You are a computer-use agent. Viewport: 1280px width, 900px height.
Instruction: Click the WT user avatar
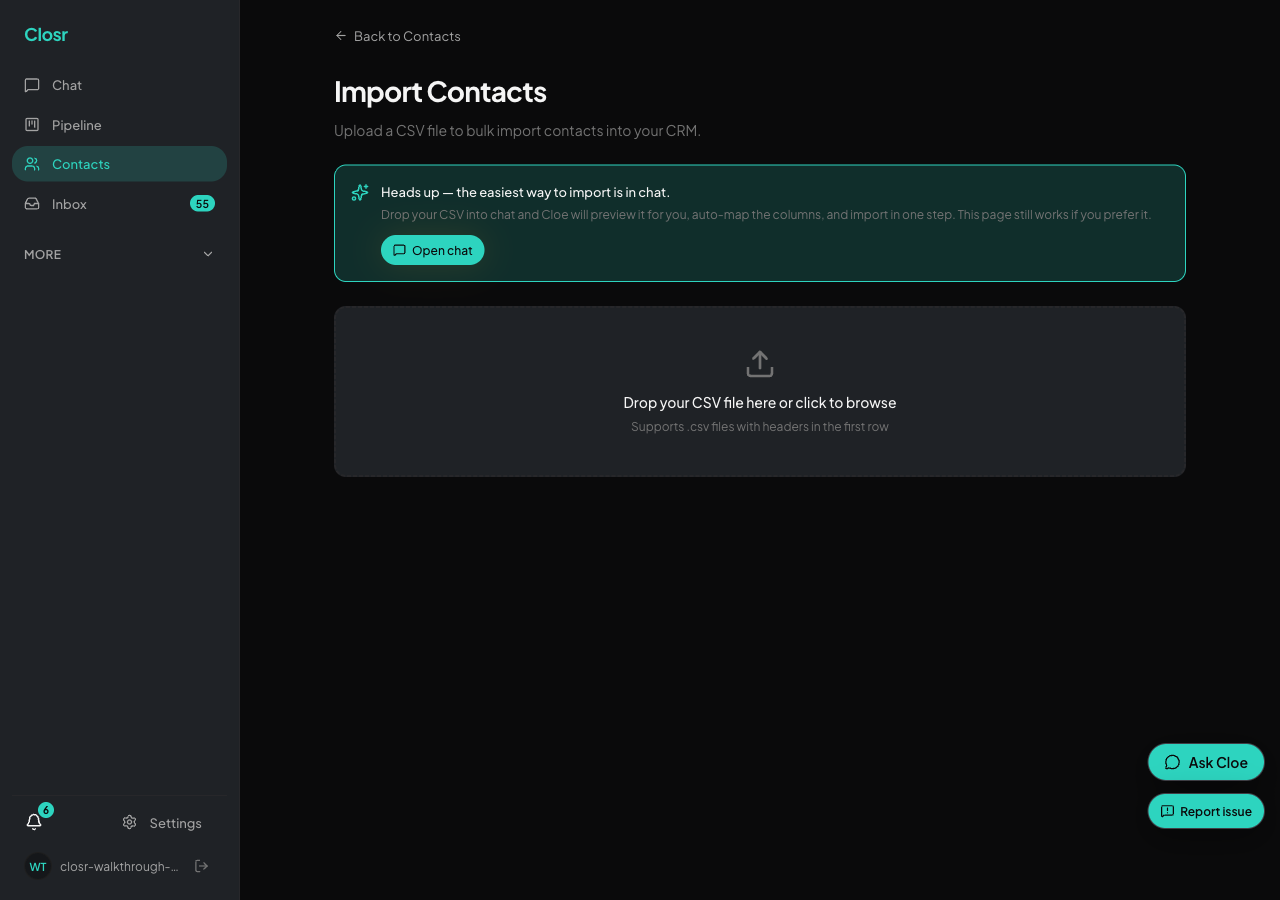coord(38,866)
